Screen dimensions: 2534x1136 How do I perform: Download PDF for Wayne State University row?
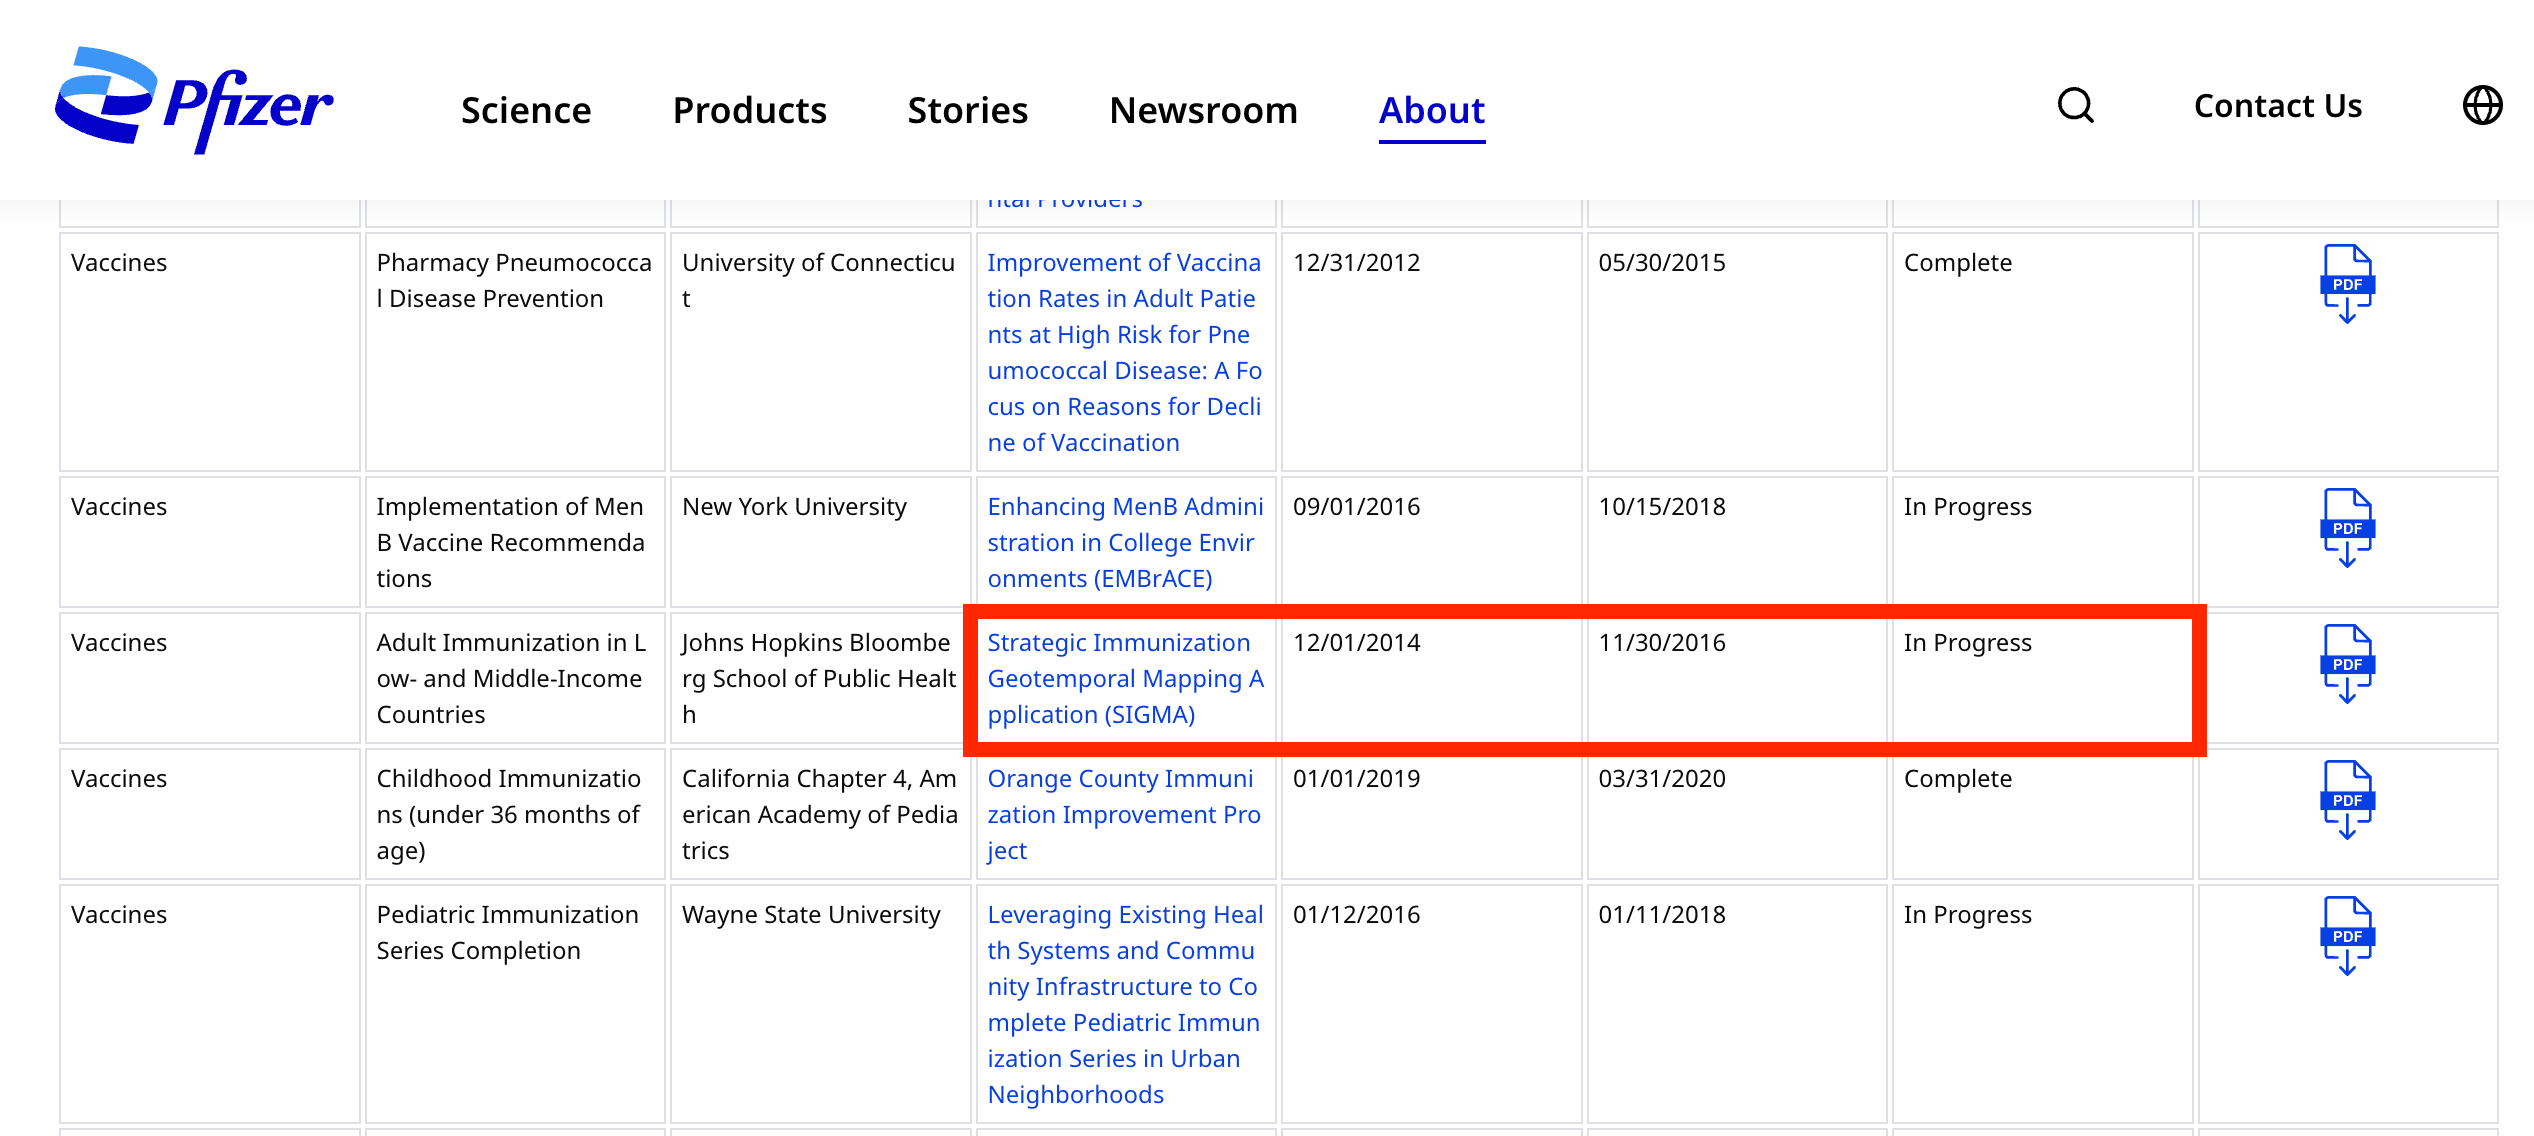point(2346,936)
